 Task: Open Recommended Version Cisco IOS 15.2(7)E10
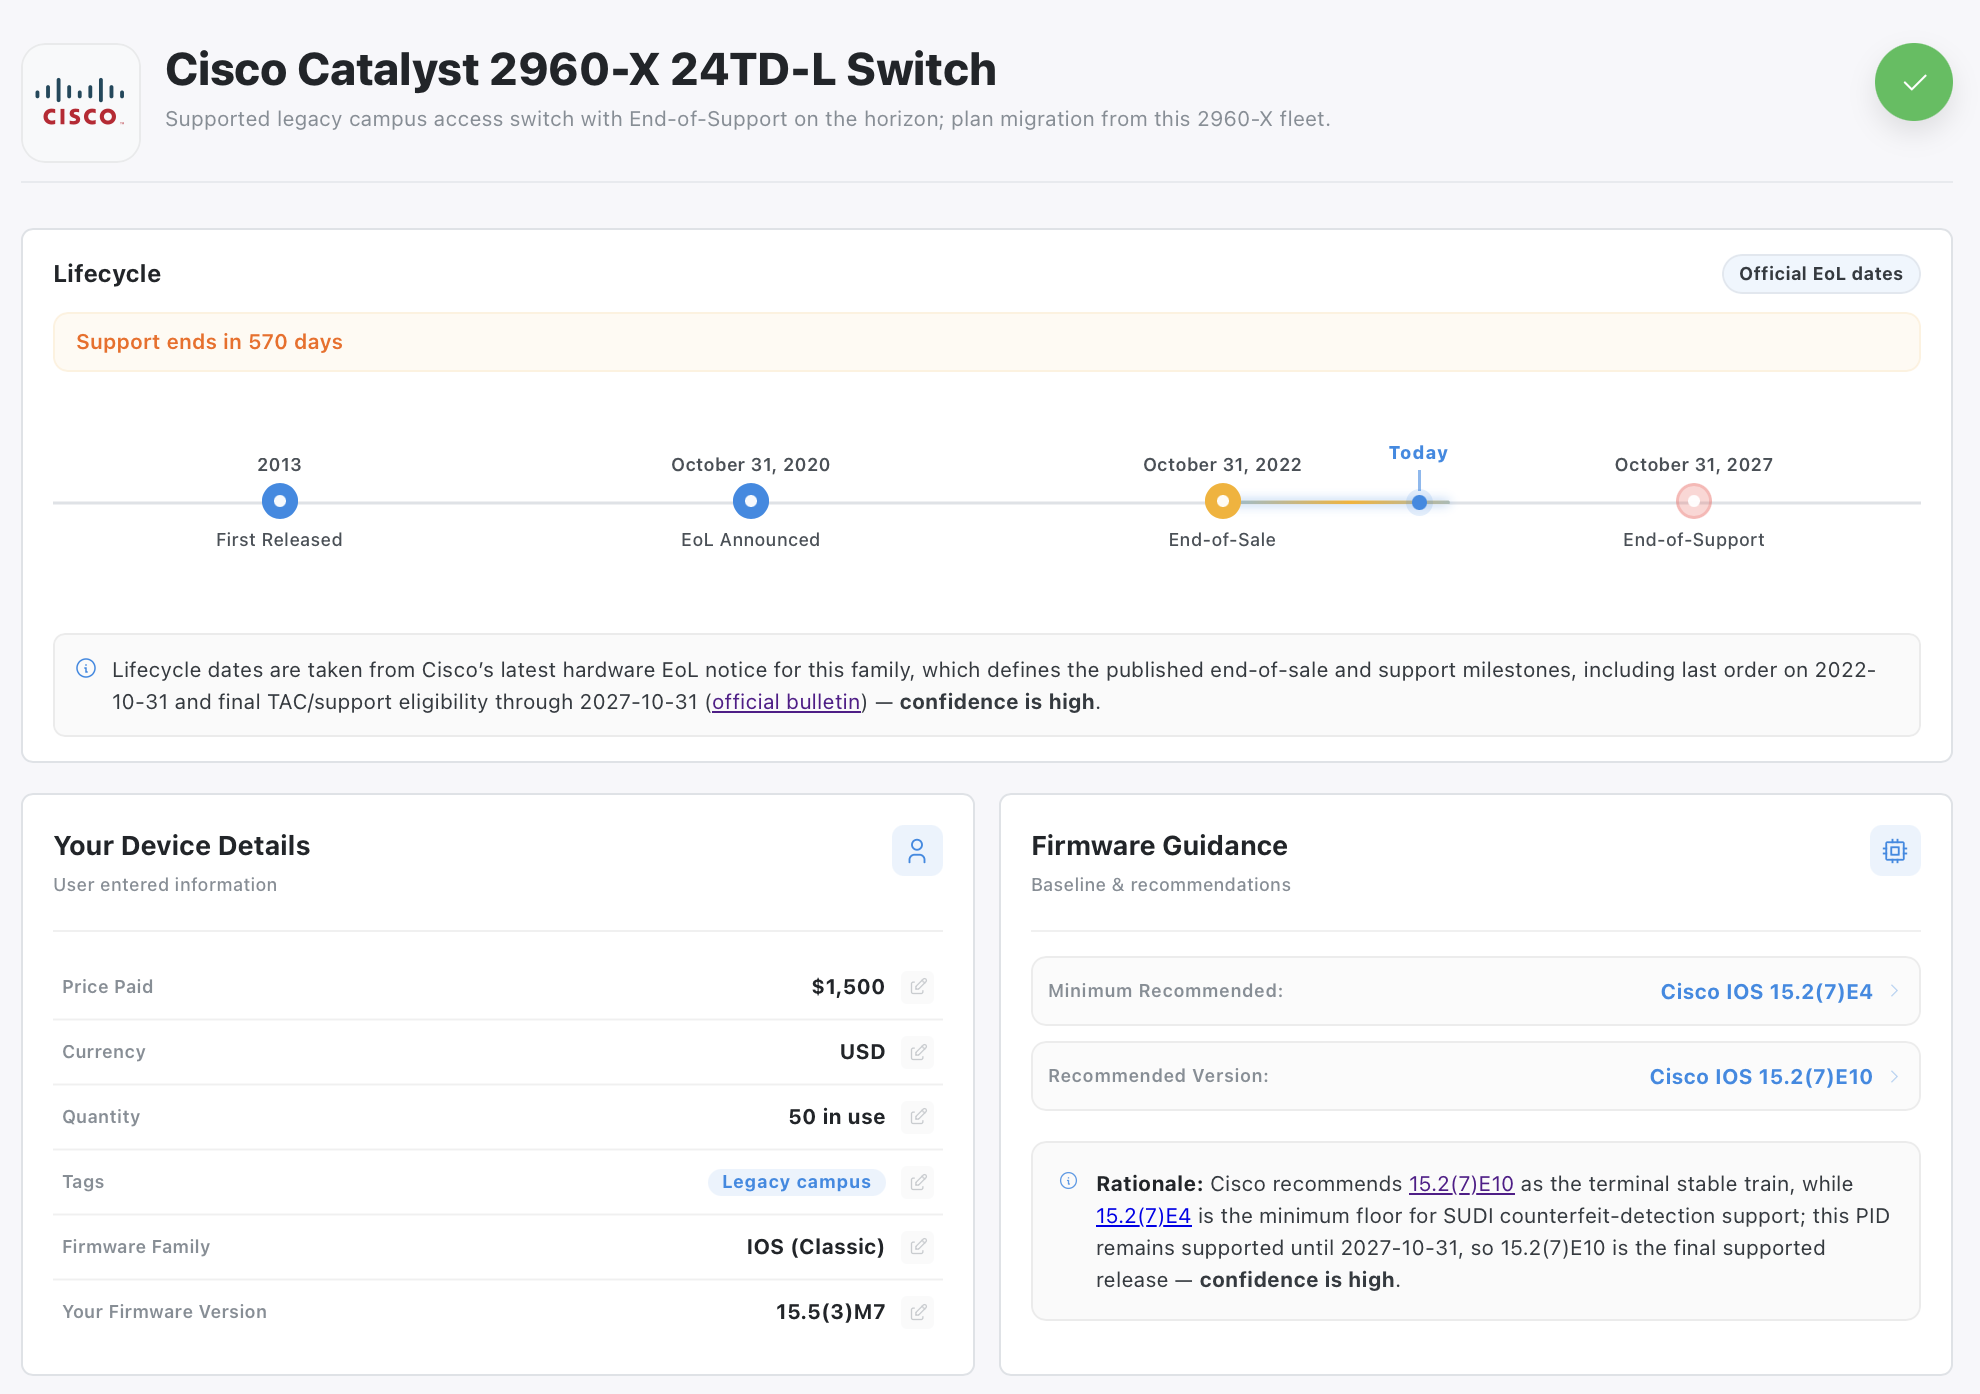[1476, 1076]
